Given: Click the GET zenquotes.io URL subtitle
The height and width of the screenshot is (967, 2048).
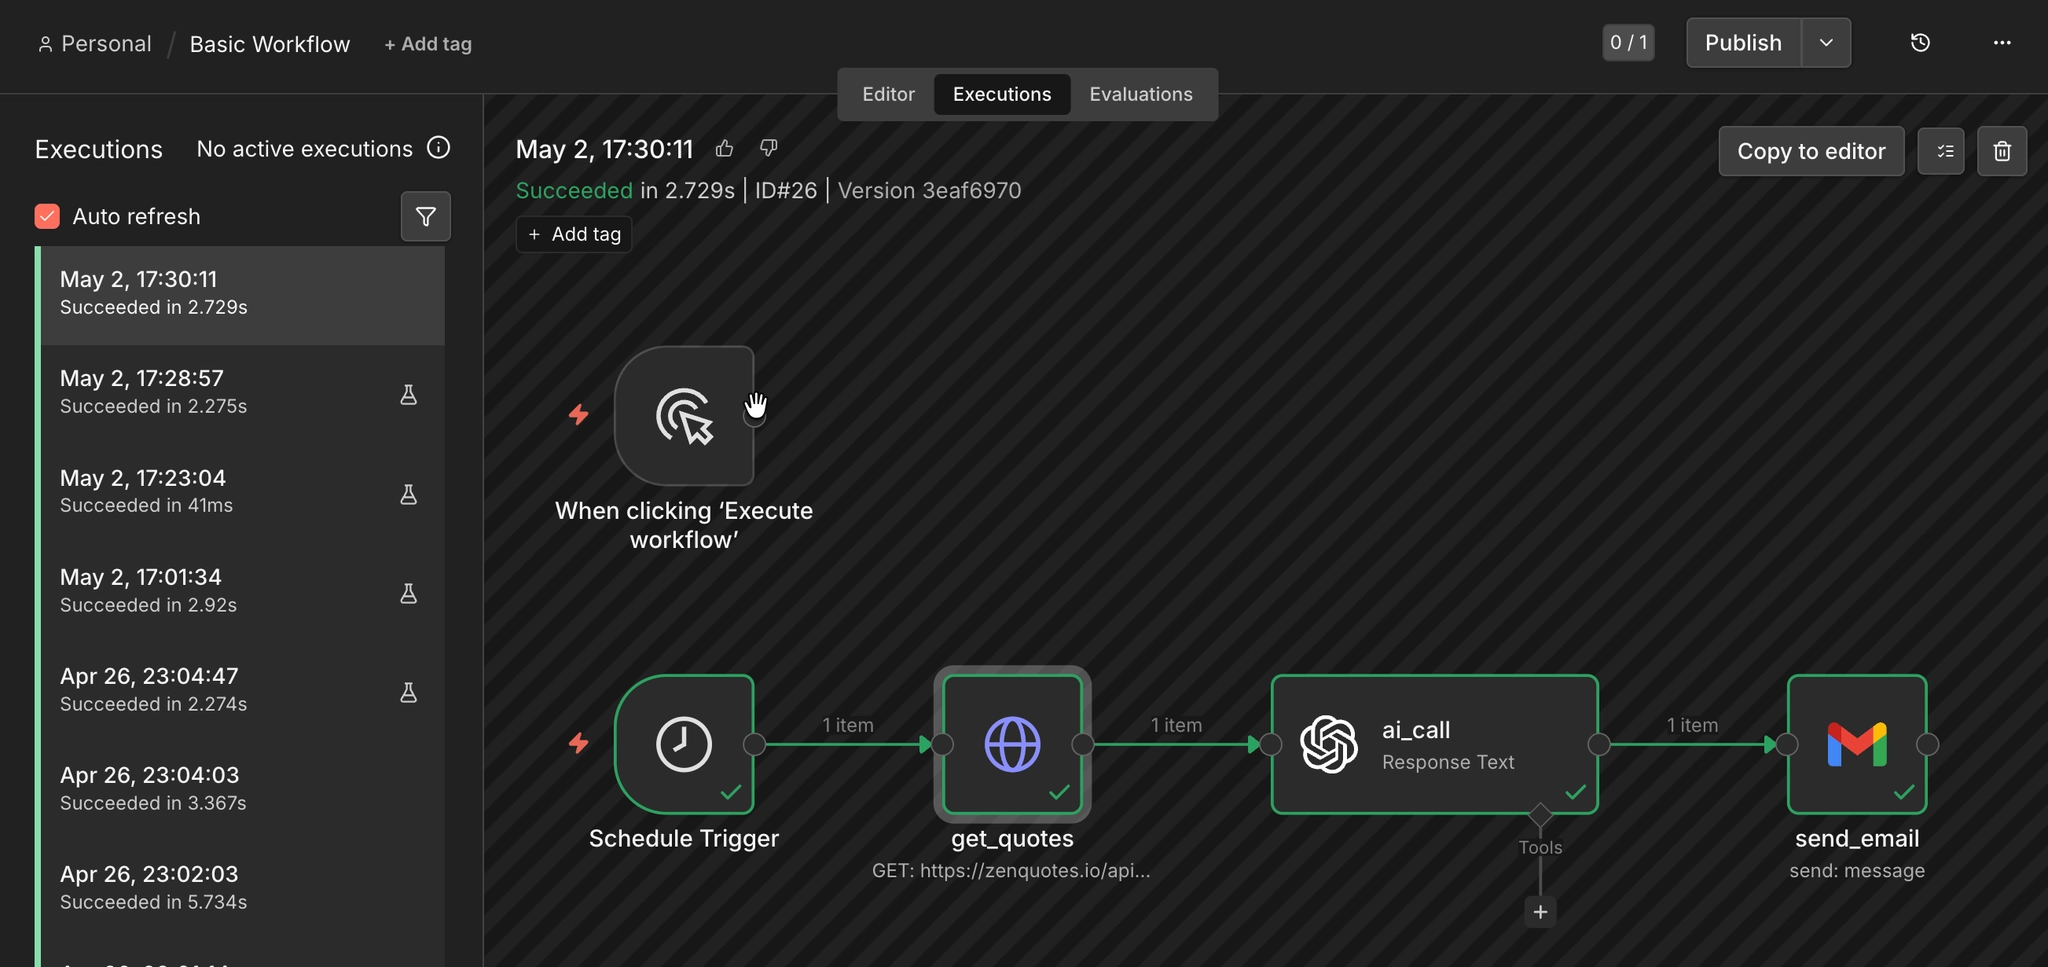Looking at the screenshot, I should coord(1011,870).
